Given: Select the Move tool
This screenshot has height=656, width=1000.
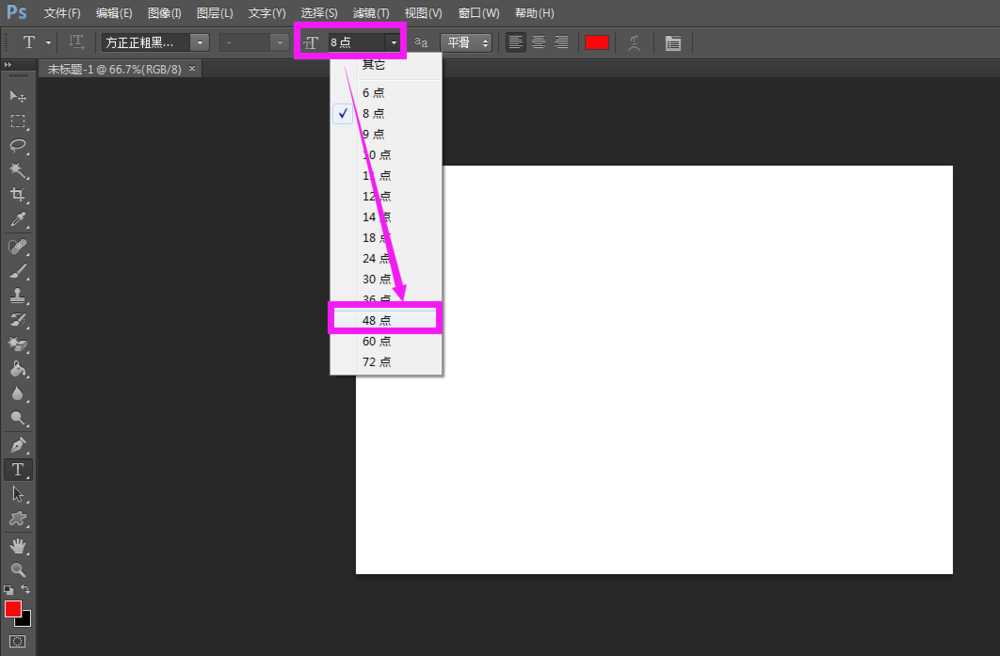Looking at the screenshot, I should (17, 96).
